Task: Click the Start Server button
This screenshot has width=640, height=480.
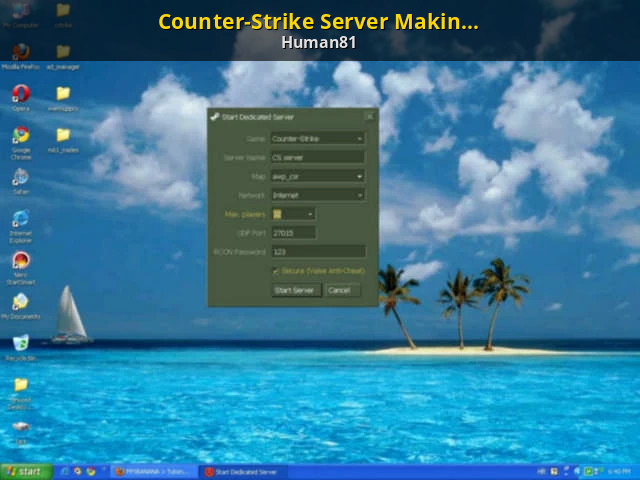Action: [x=295, y=290]
